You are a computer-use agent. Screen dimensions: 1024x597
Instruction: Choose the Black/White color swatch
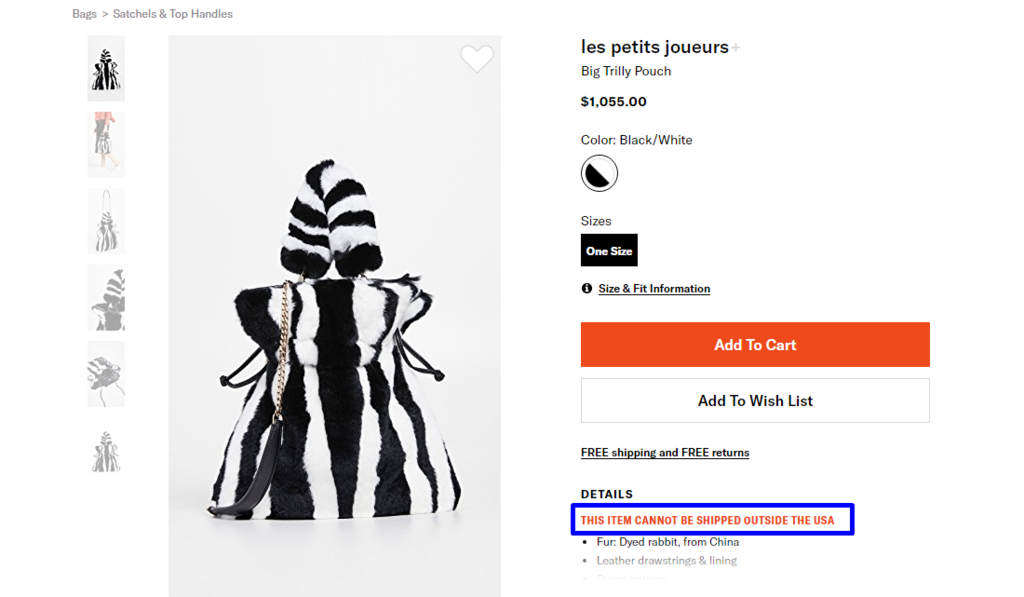pyautogui.click(x=599, y=174)
